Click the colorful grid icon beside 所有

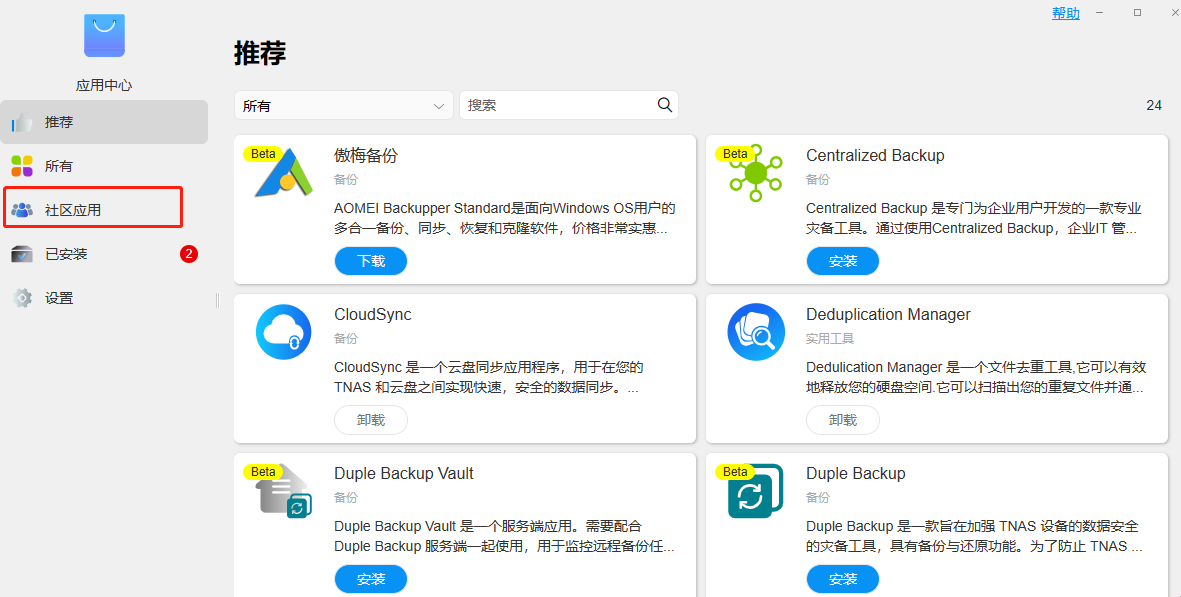click(x=22, y=166)
